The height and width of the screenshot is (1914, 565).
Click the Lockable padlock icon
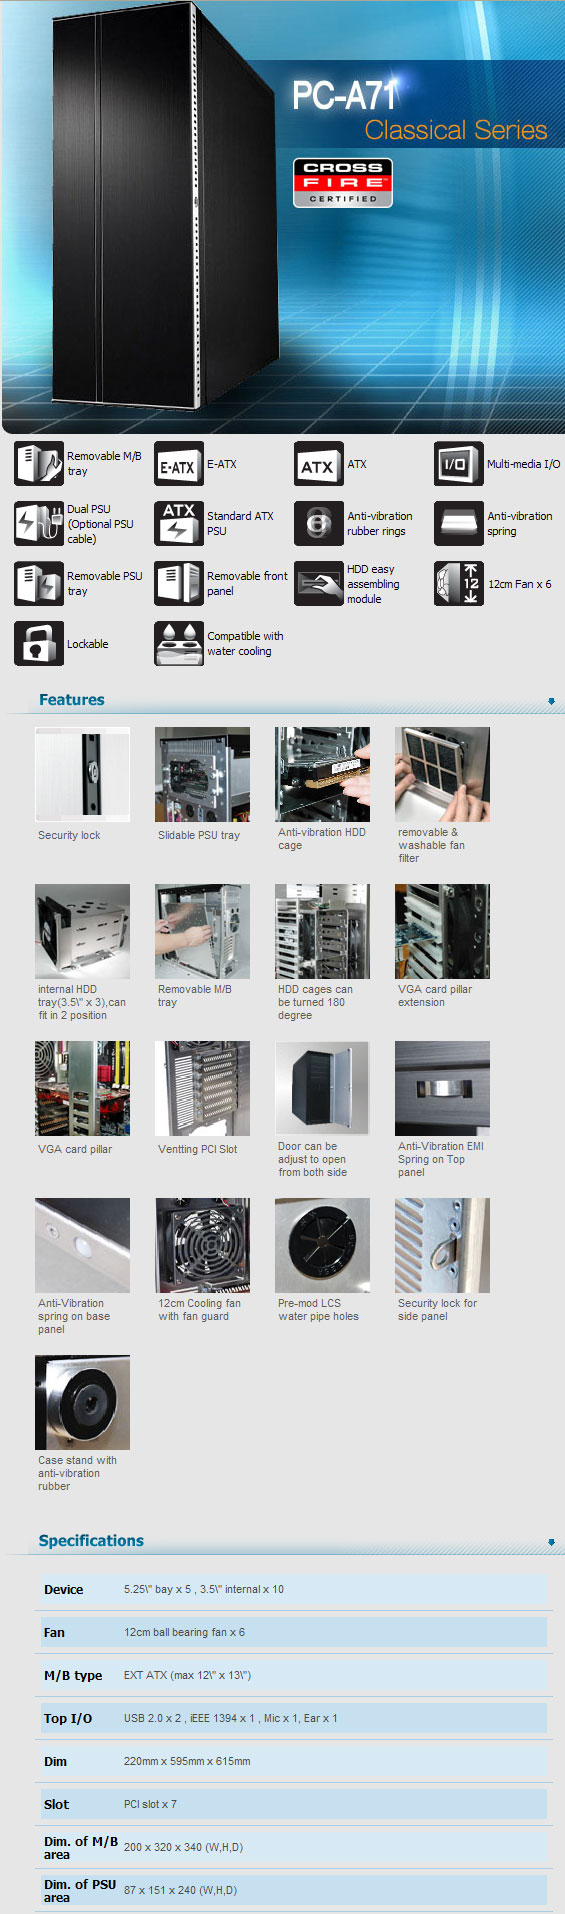tap(39, 644)
